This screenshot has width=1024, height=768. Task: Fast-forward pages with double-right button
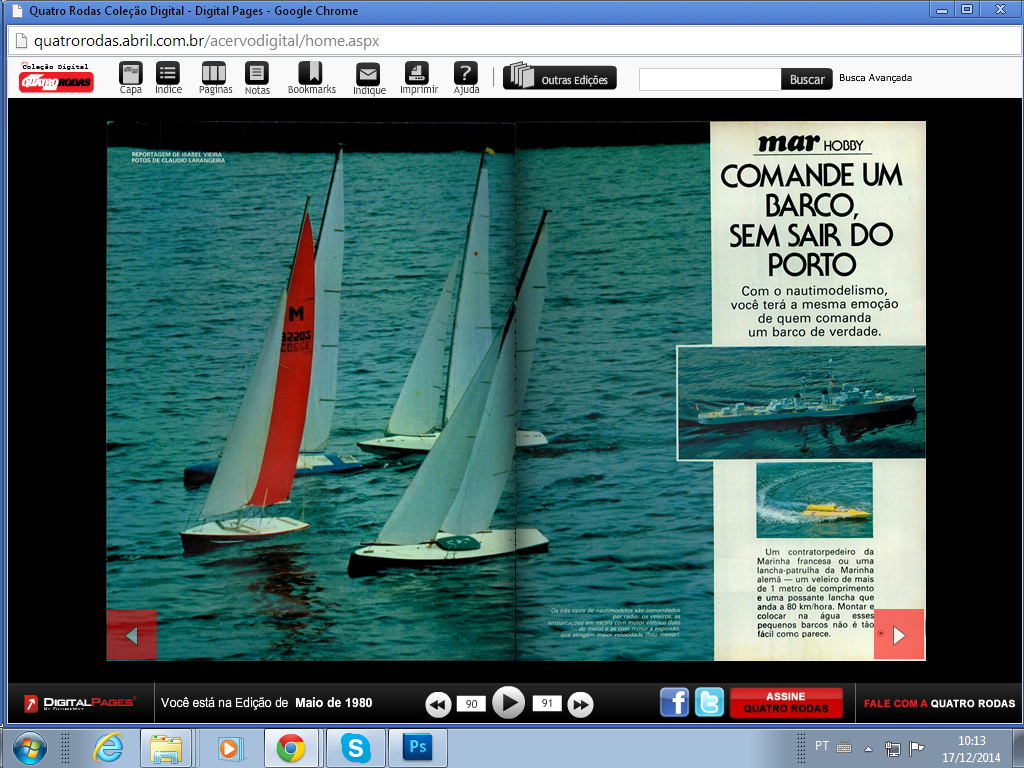580,704
